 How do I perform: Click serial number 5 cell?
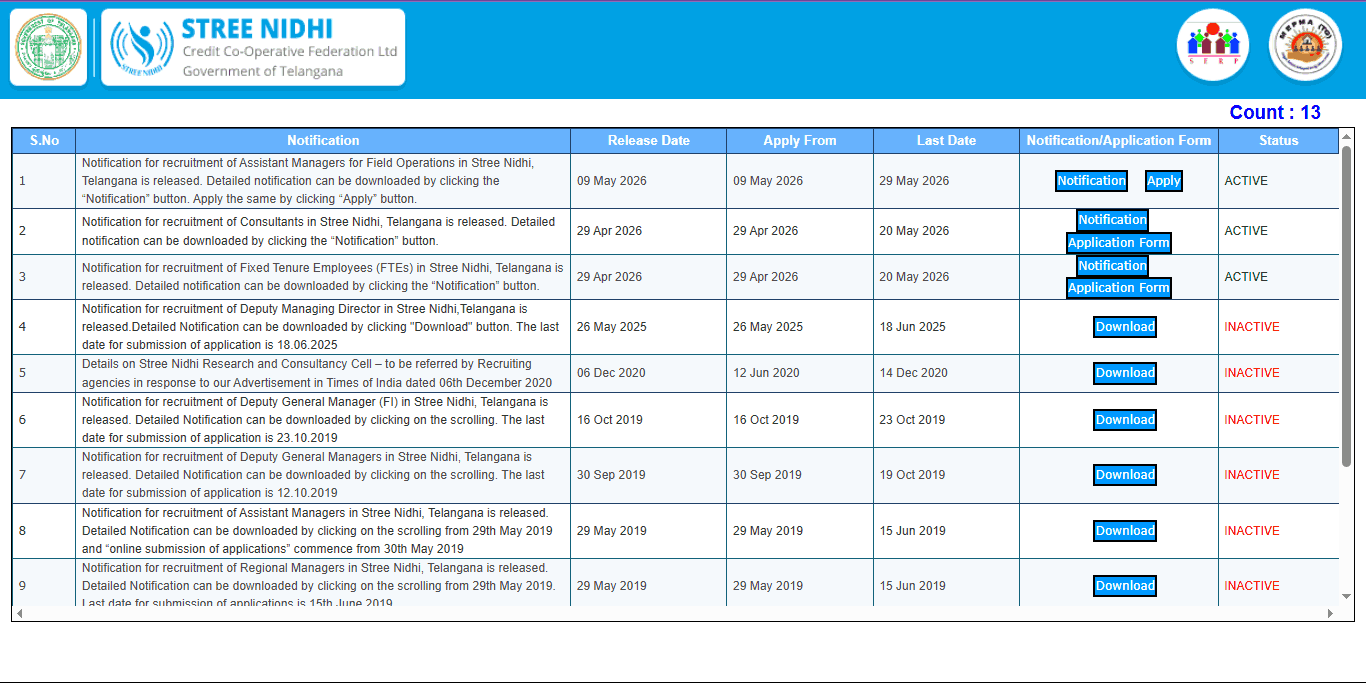(44, 373)
